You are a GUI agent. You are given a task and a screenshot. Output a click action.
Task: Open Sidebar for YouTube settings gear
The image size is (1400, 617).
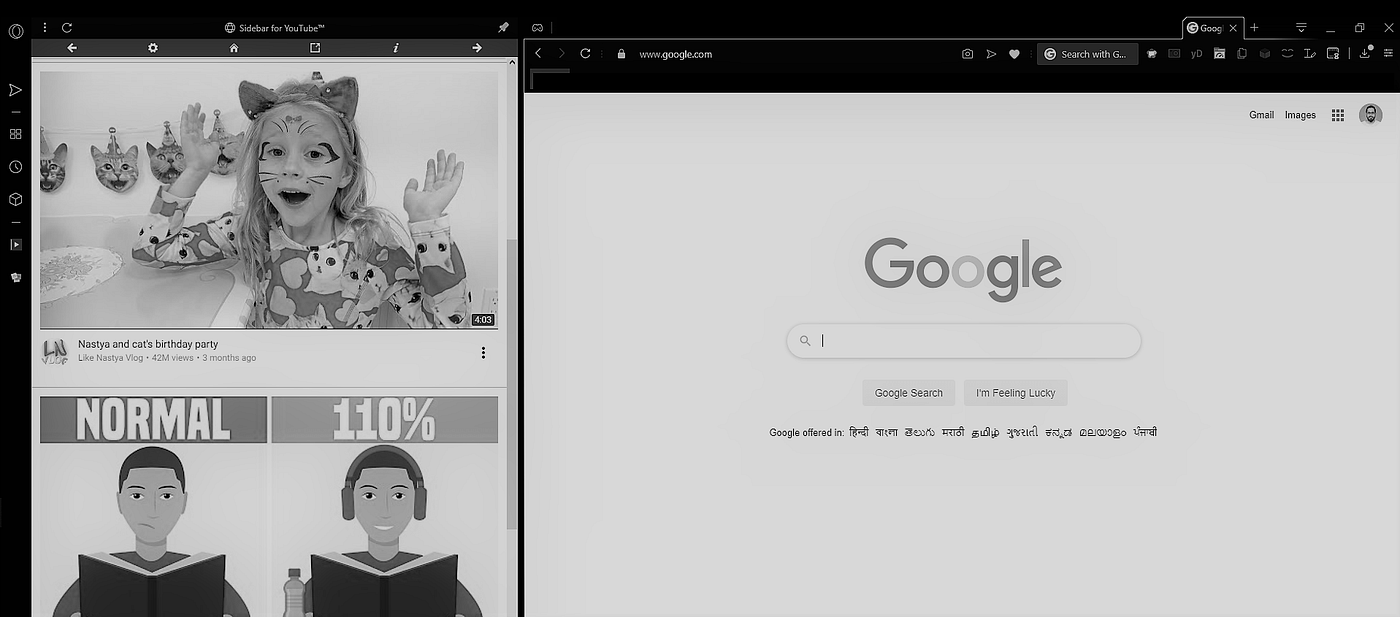[152, 47]
